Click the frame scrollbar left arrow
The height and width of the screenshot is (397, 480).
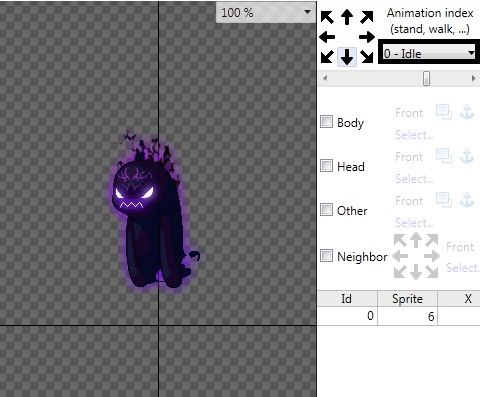coord(325,79)
